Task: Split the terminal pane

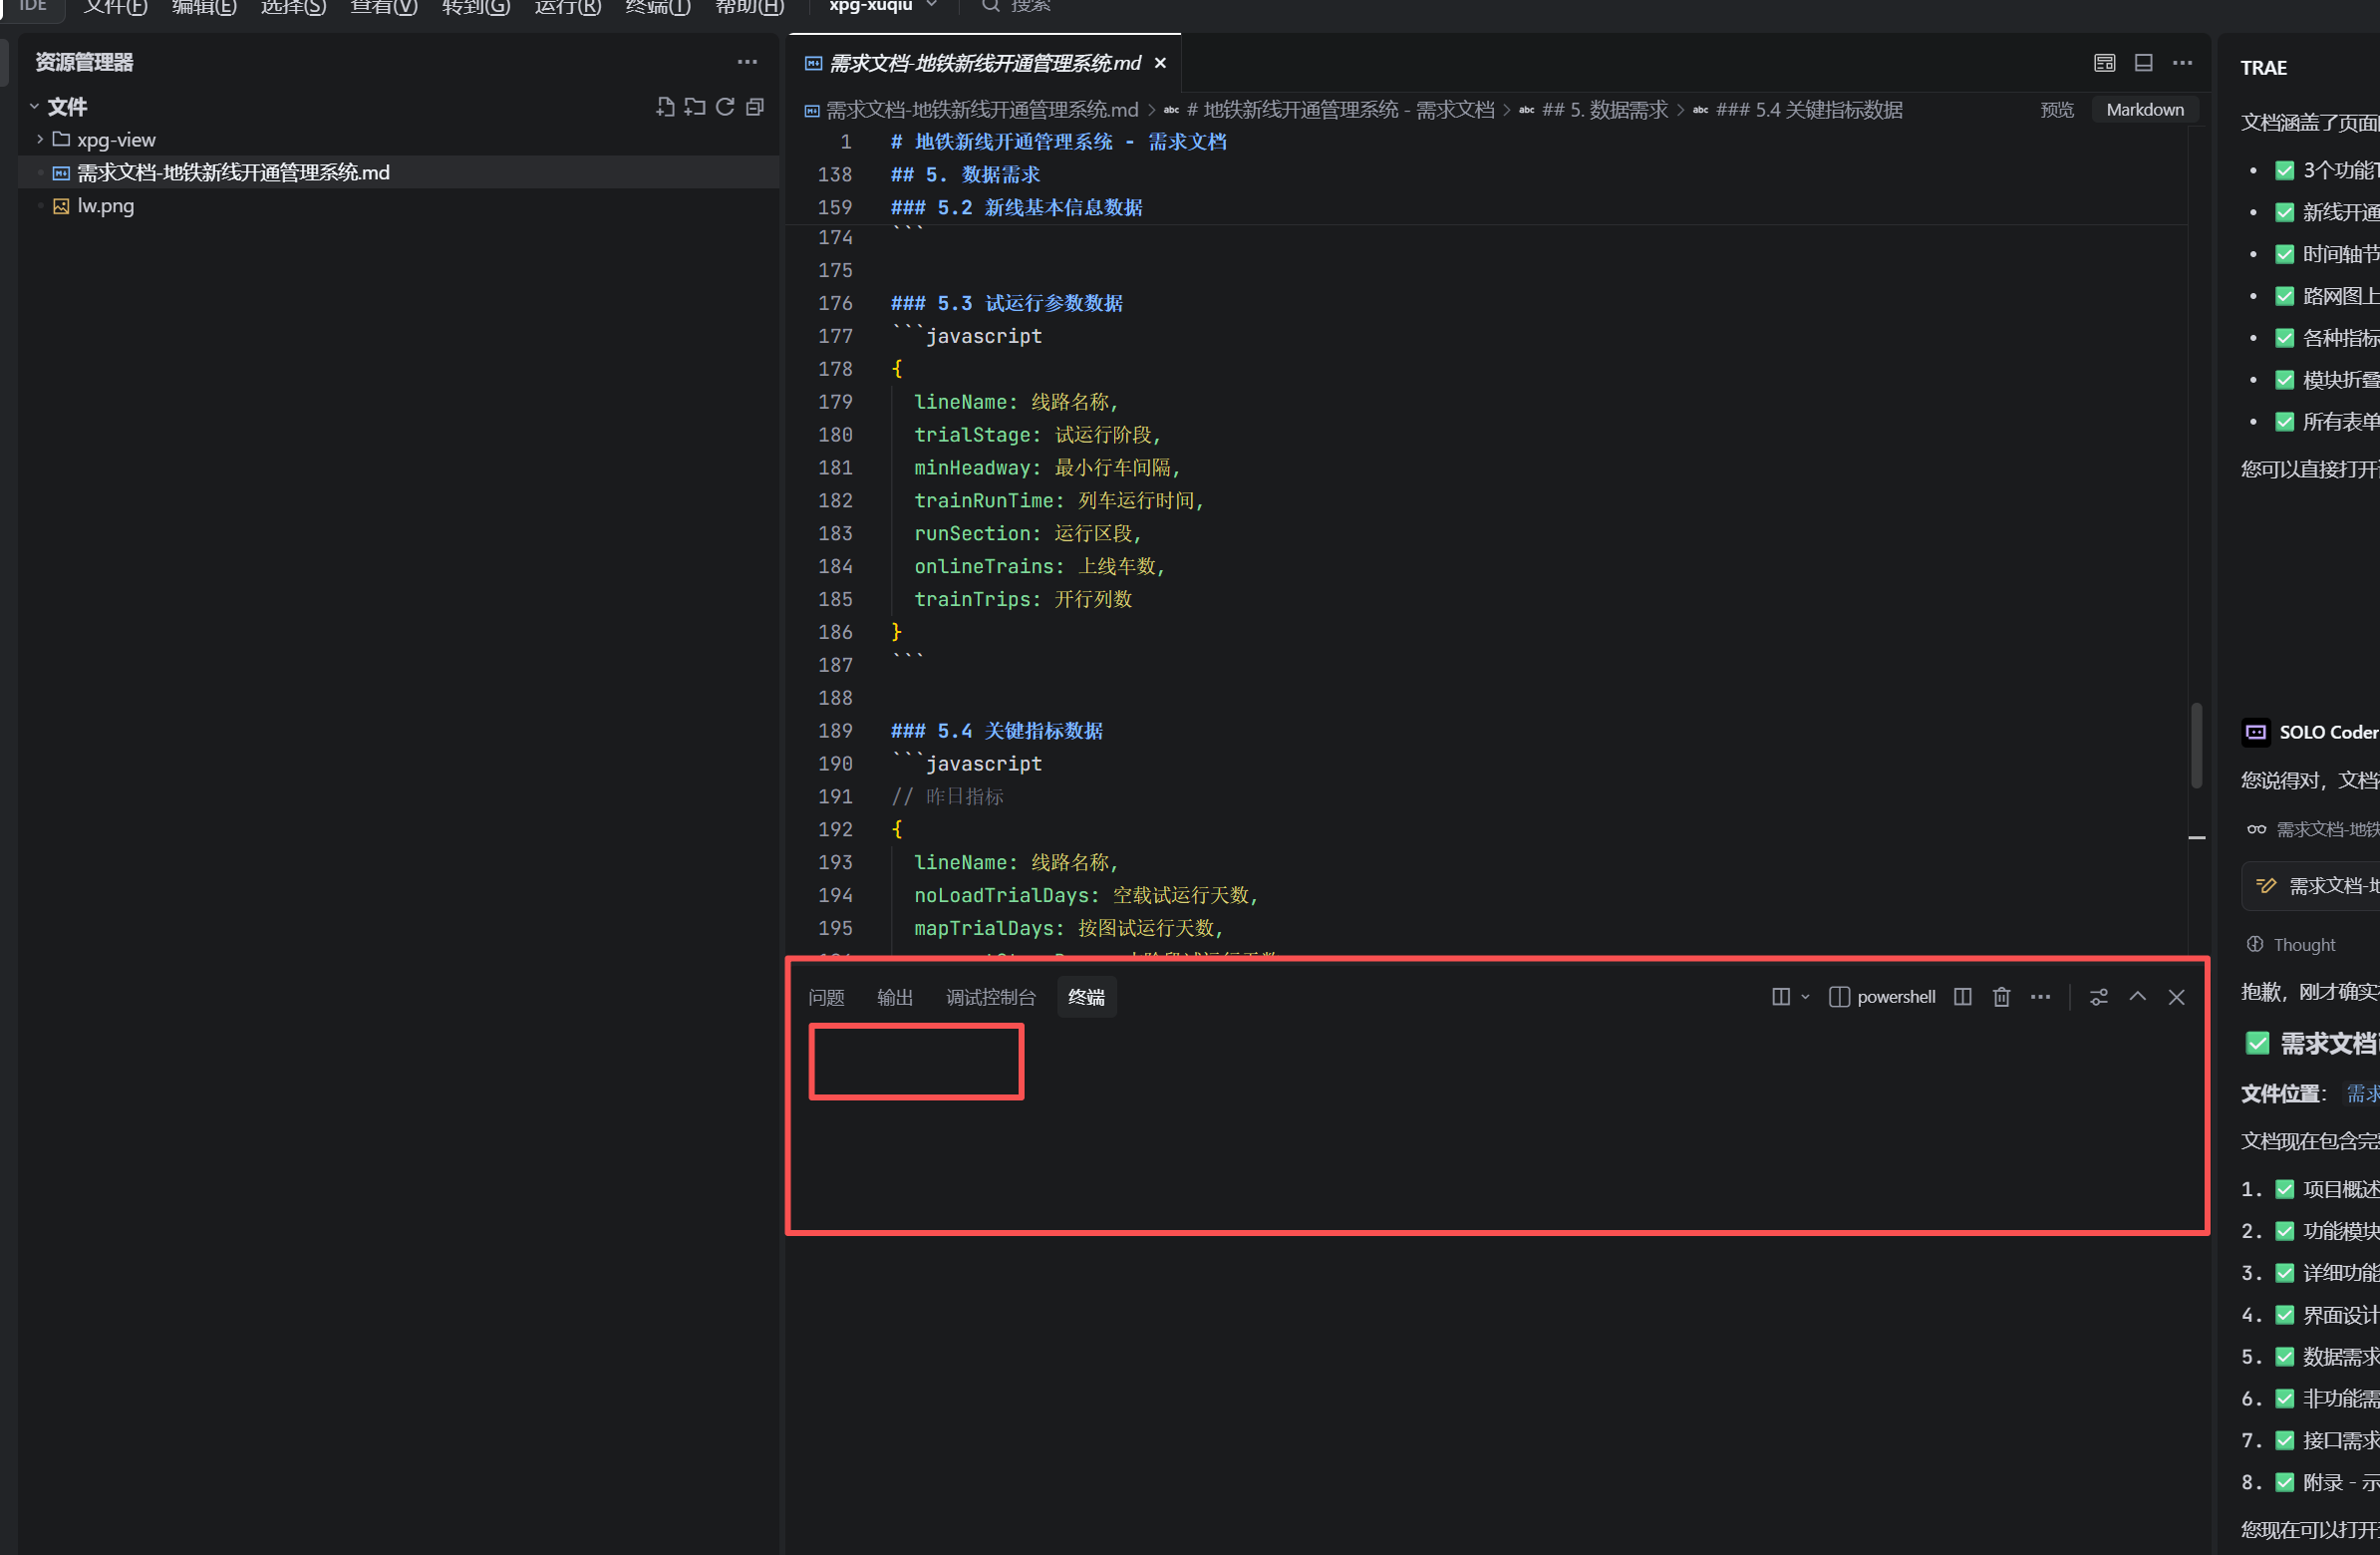Action: [x=1962, y=997]
